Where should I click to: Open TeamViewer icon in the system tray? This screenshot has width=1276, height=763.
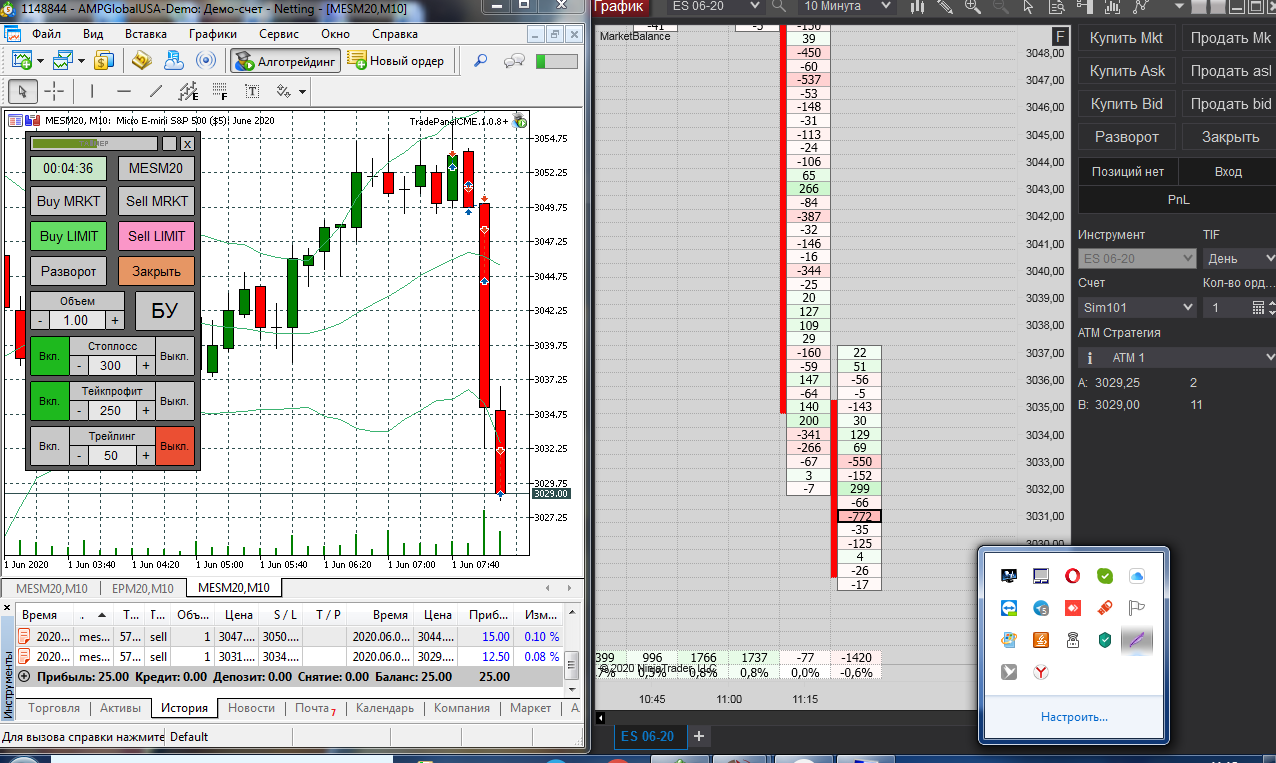pyautogui.click(x=1009, y=608)
